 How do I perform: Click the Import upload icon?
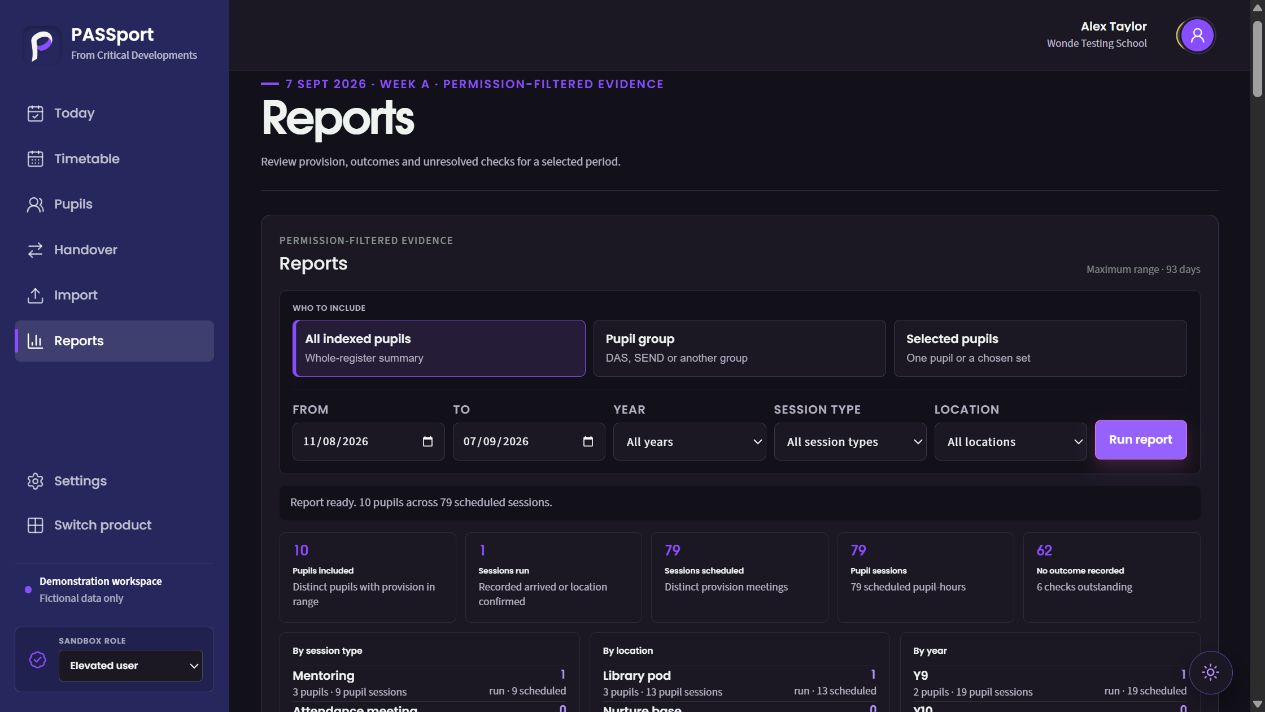35,295
